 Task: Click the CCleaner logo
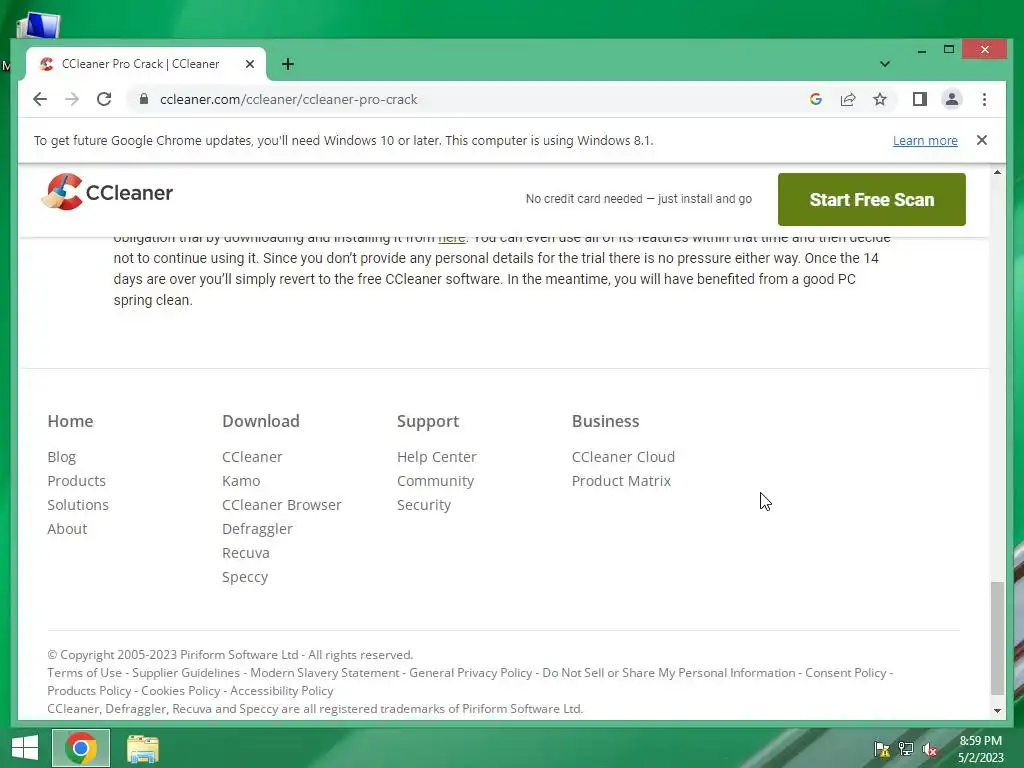point(108,192)
